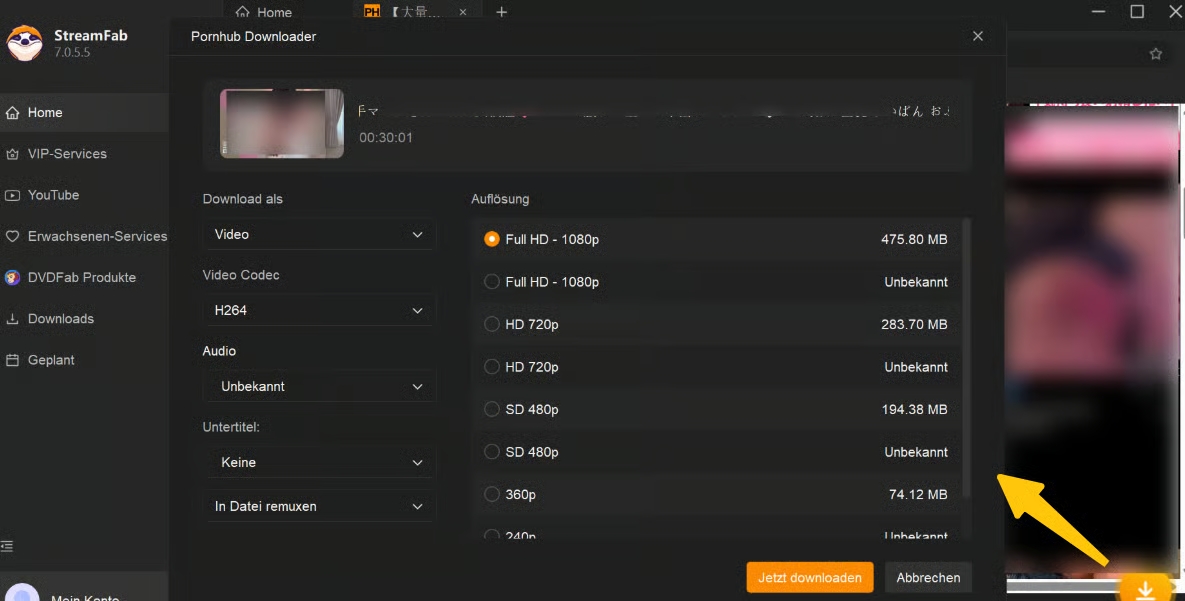Open the YouTube sidebar entry
Image resolution: width=1185 pixels, height=601 pixels.
[84, 195]
